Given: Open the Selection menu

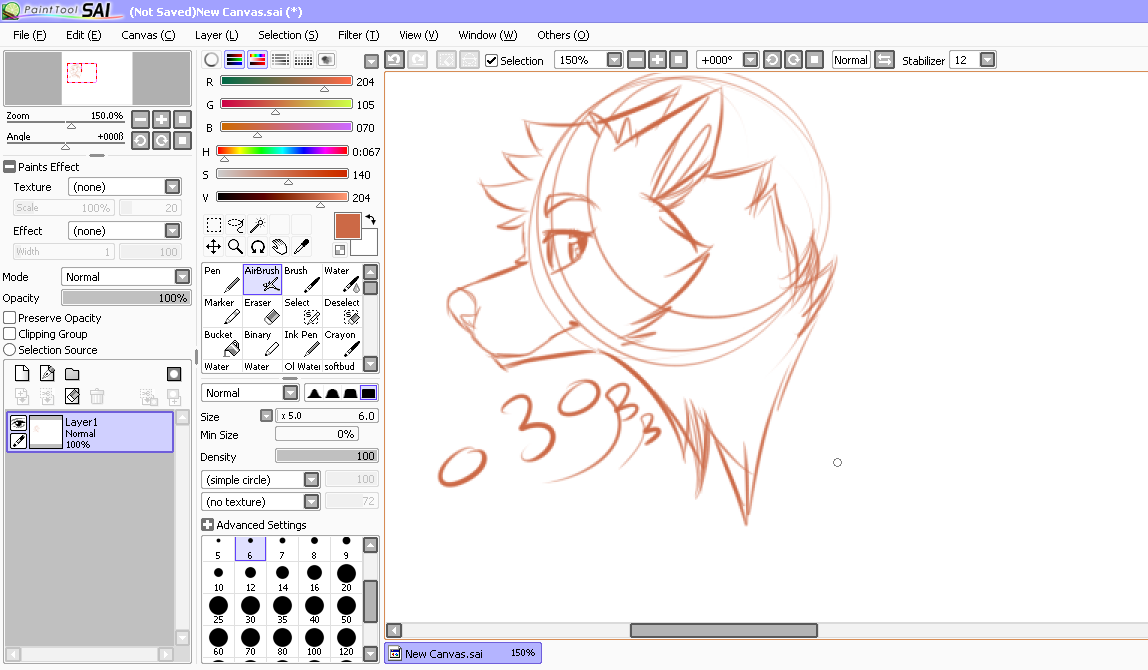Looking at the screenshot, I should [x=288, y=35].
